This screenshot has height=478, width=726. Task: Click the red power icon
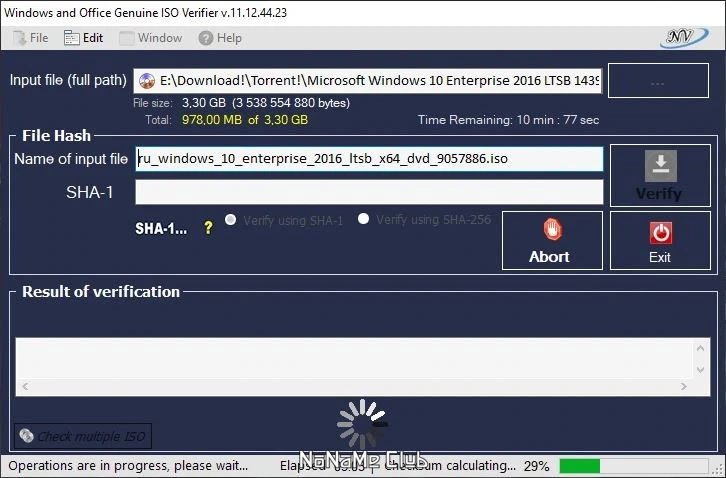[x=661, y=233]
